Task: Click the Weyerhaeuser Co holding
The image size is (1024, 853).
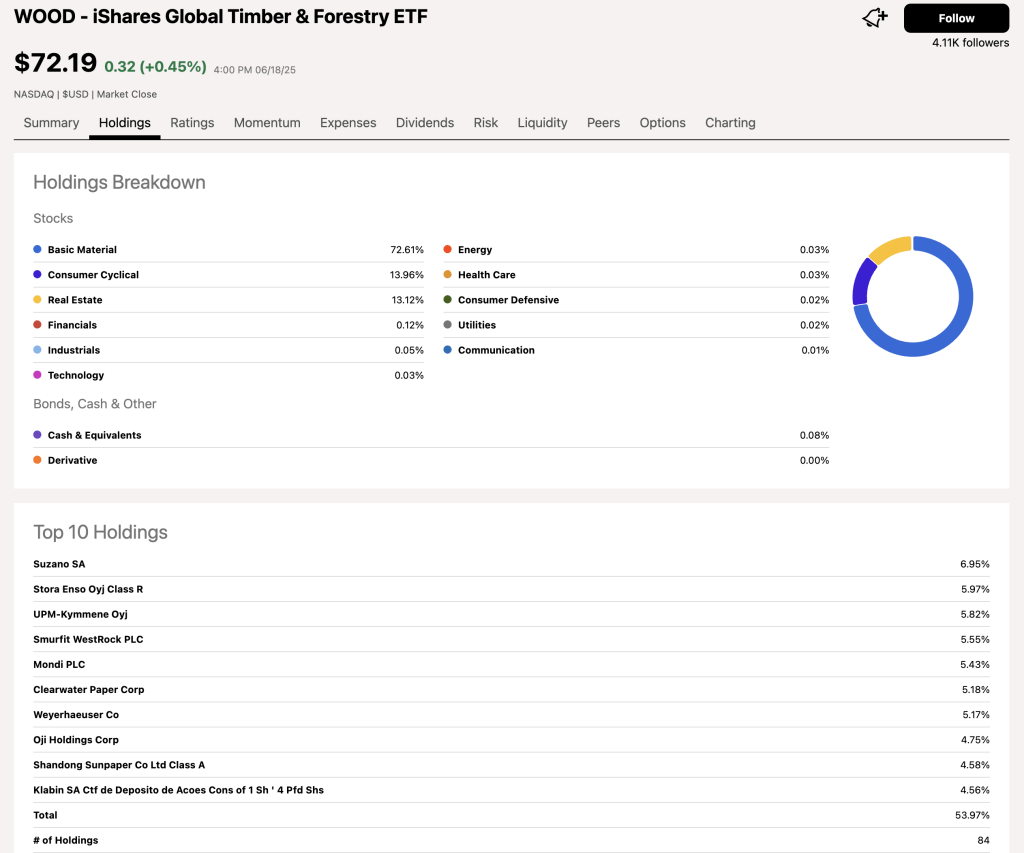Action: pyautogui.click(x=76, y=715)
